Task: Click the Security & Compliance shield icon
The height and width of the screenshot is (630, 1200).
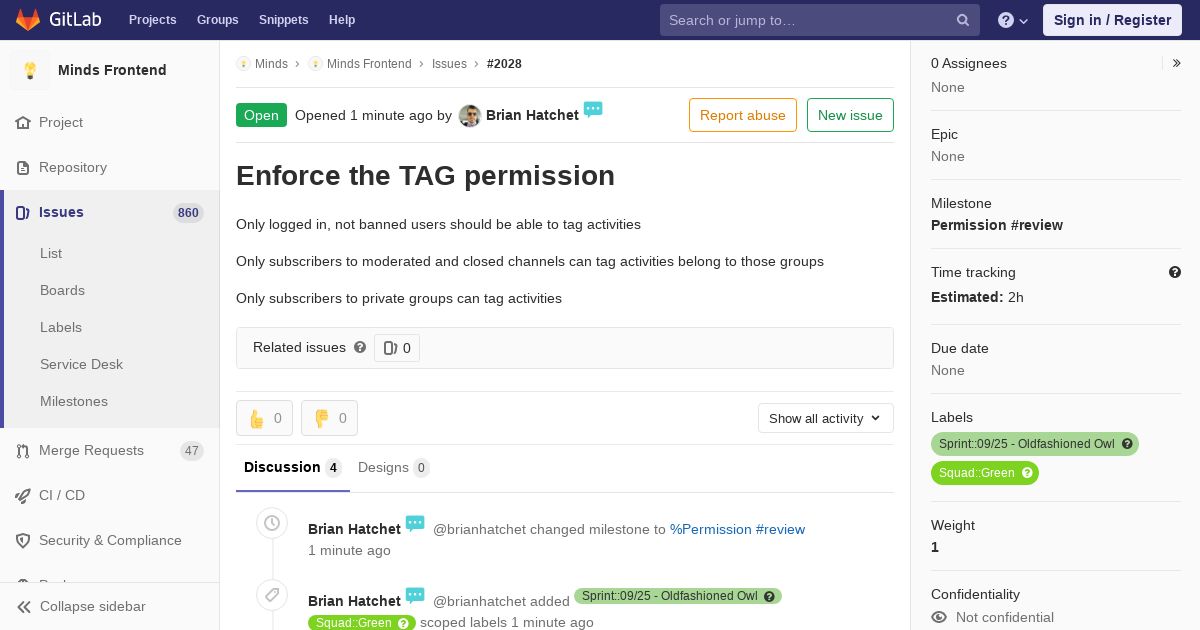Action: click(23, 541)
